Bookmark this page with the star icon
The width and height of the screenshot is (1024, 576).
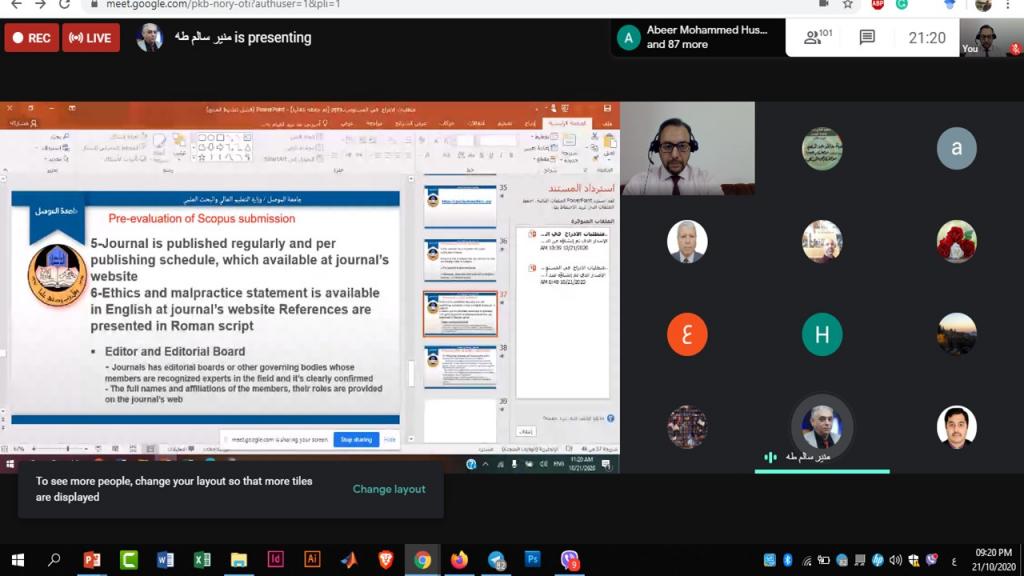848,4
